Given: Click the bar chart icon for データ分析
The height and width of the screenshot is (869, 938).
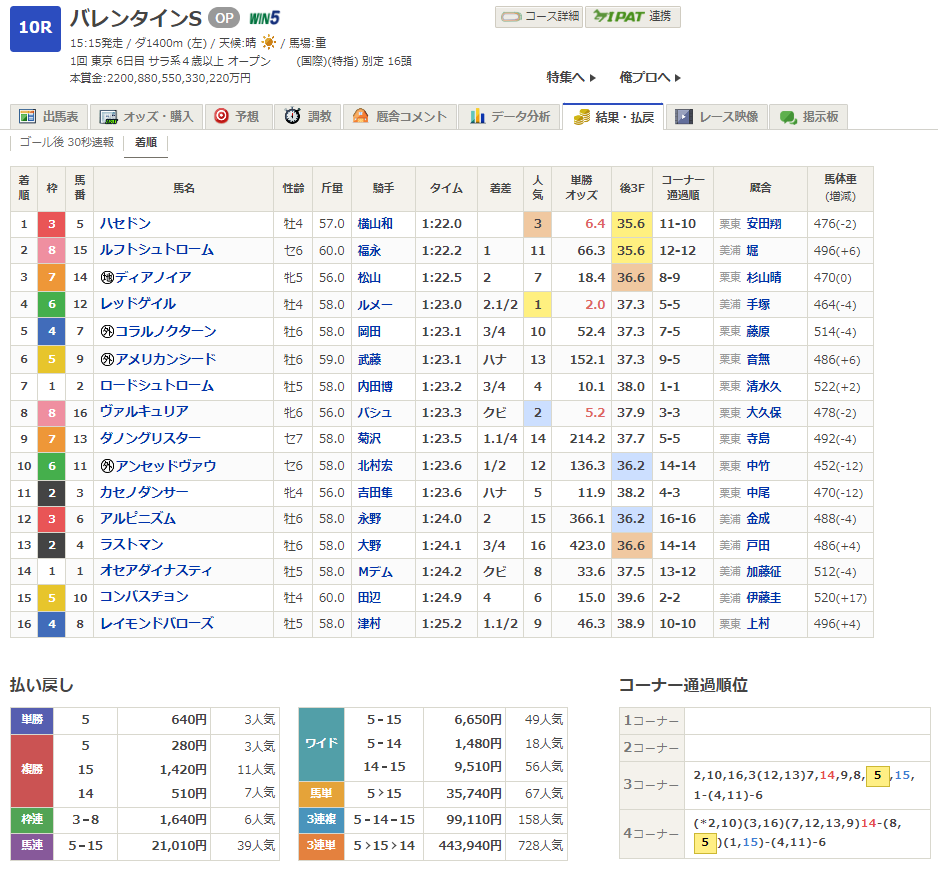Looking at the screenshot, I should 478,117.
